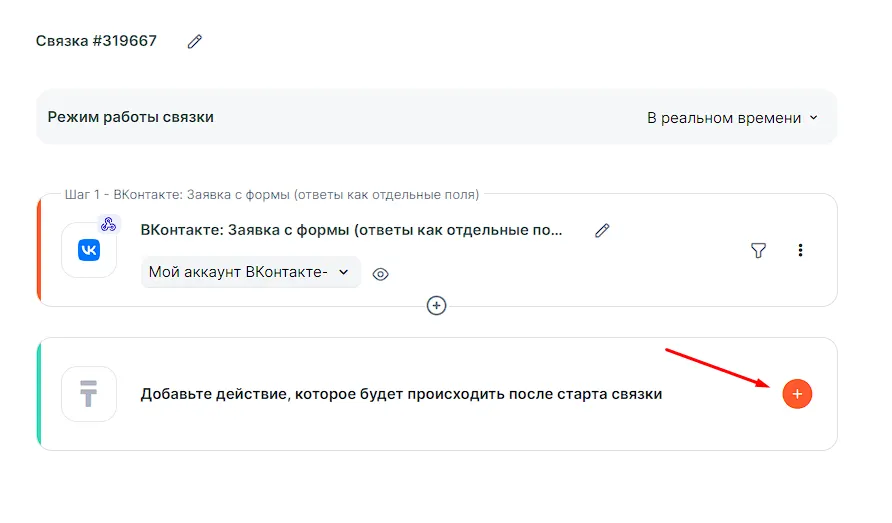Expand the Мой аккаунт ВКонтакте account dropdown

(x=250, y=272)
